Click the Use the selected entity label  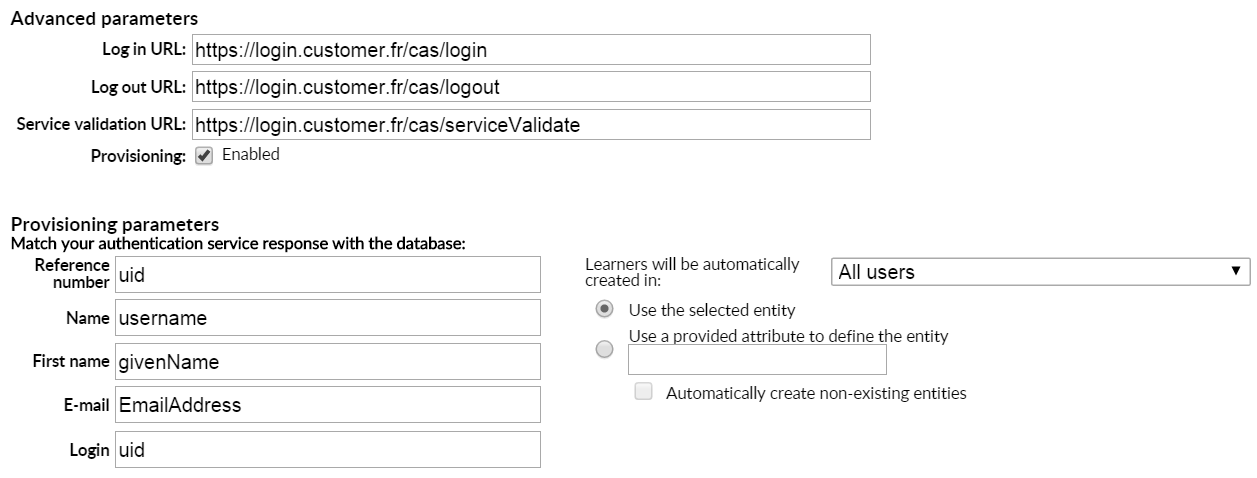click(712, 310)
